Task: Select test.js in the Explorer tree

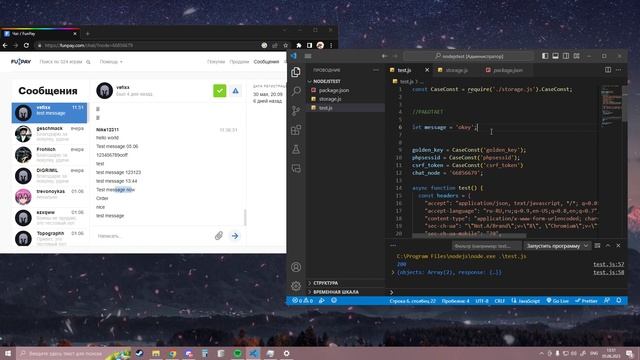Action: pyautogui.click(x=346, y=108)
